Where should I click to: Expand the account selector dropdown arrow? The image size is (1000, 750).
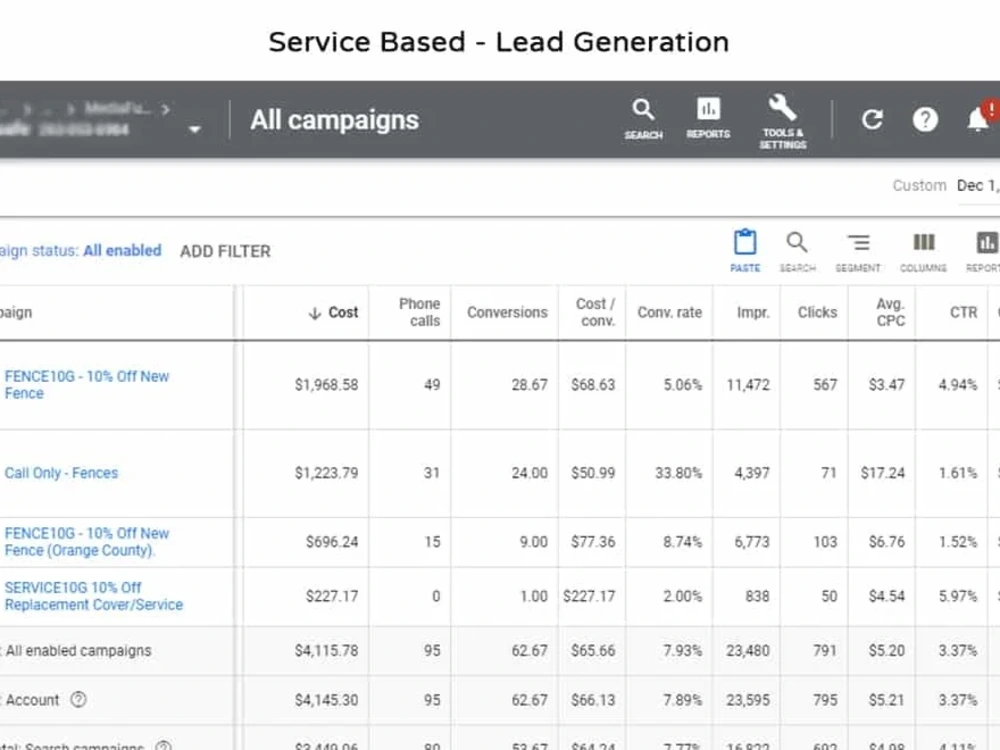tap(195, 129)
